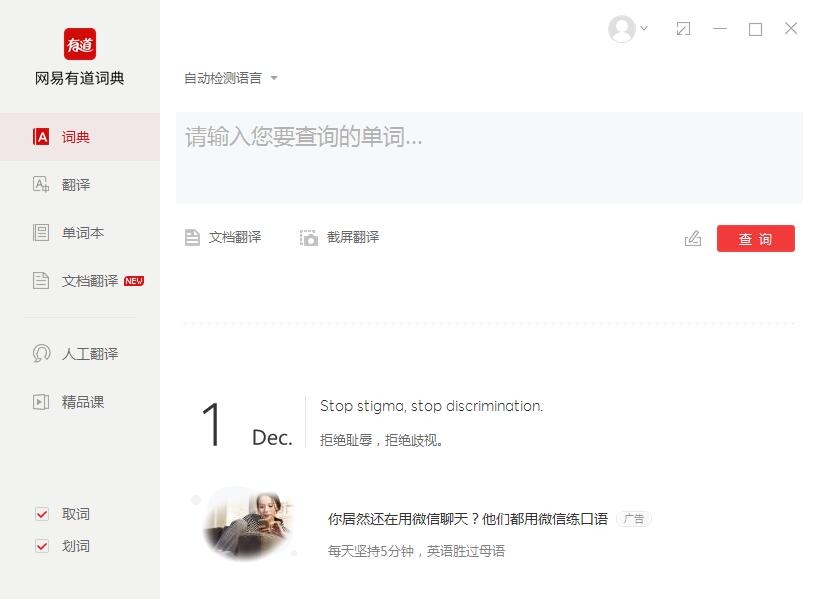Click the red 查询 search button
819x599 pixels.
point(755,239)
